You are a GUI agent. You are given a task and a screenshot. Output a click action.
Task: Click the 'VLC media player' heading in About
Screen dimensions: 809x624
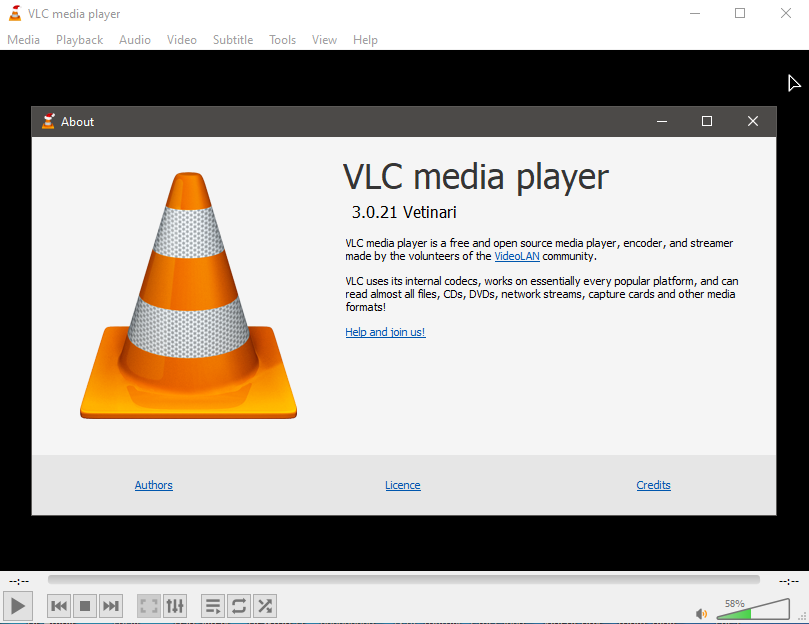[x=476, y=177]
